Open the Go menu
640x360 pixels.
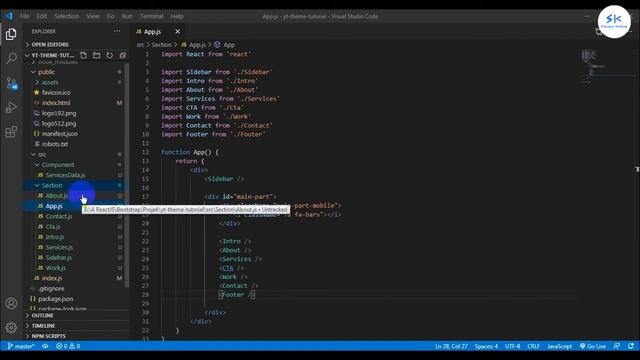pos(111,16)
